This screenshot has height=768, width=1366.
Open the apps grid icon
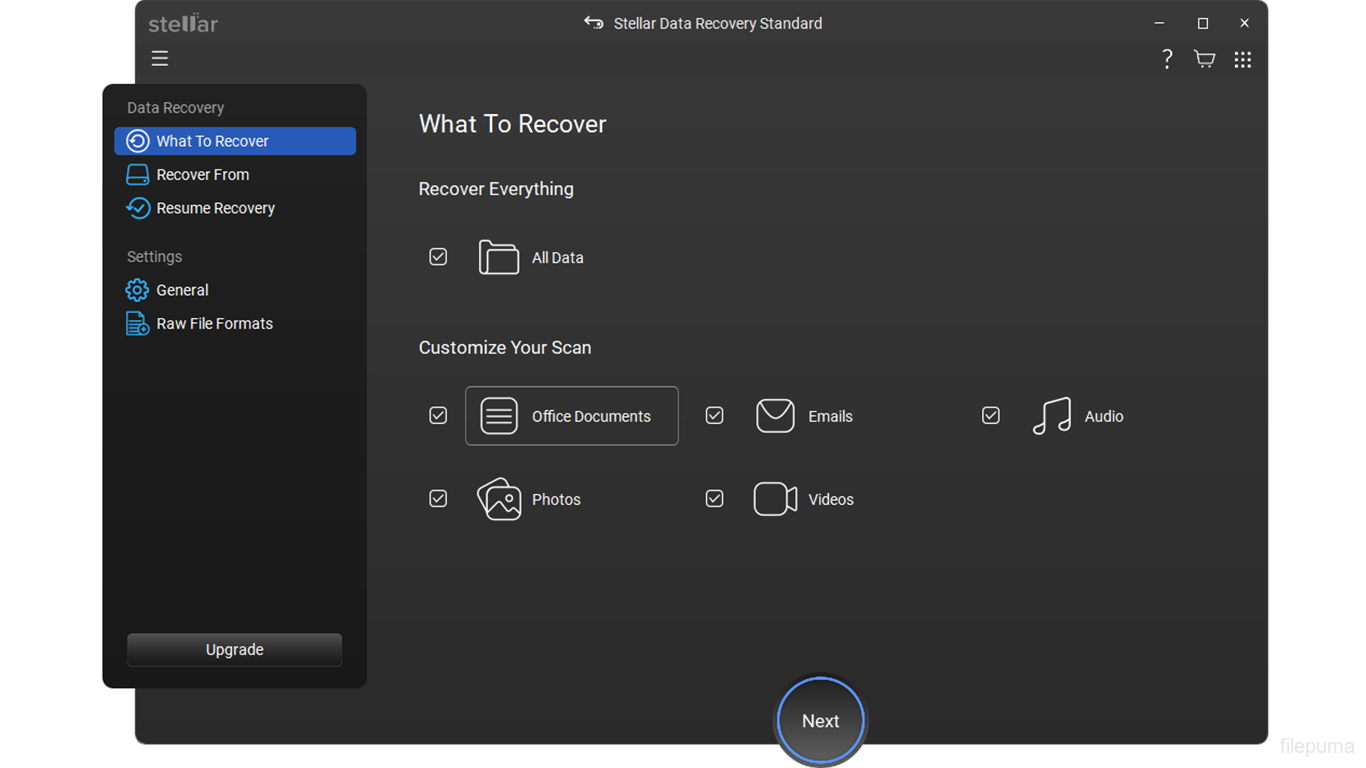(1242, 60)
